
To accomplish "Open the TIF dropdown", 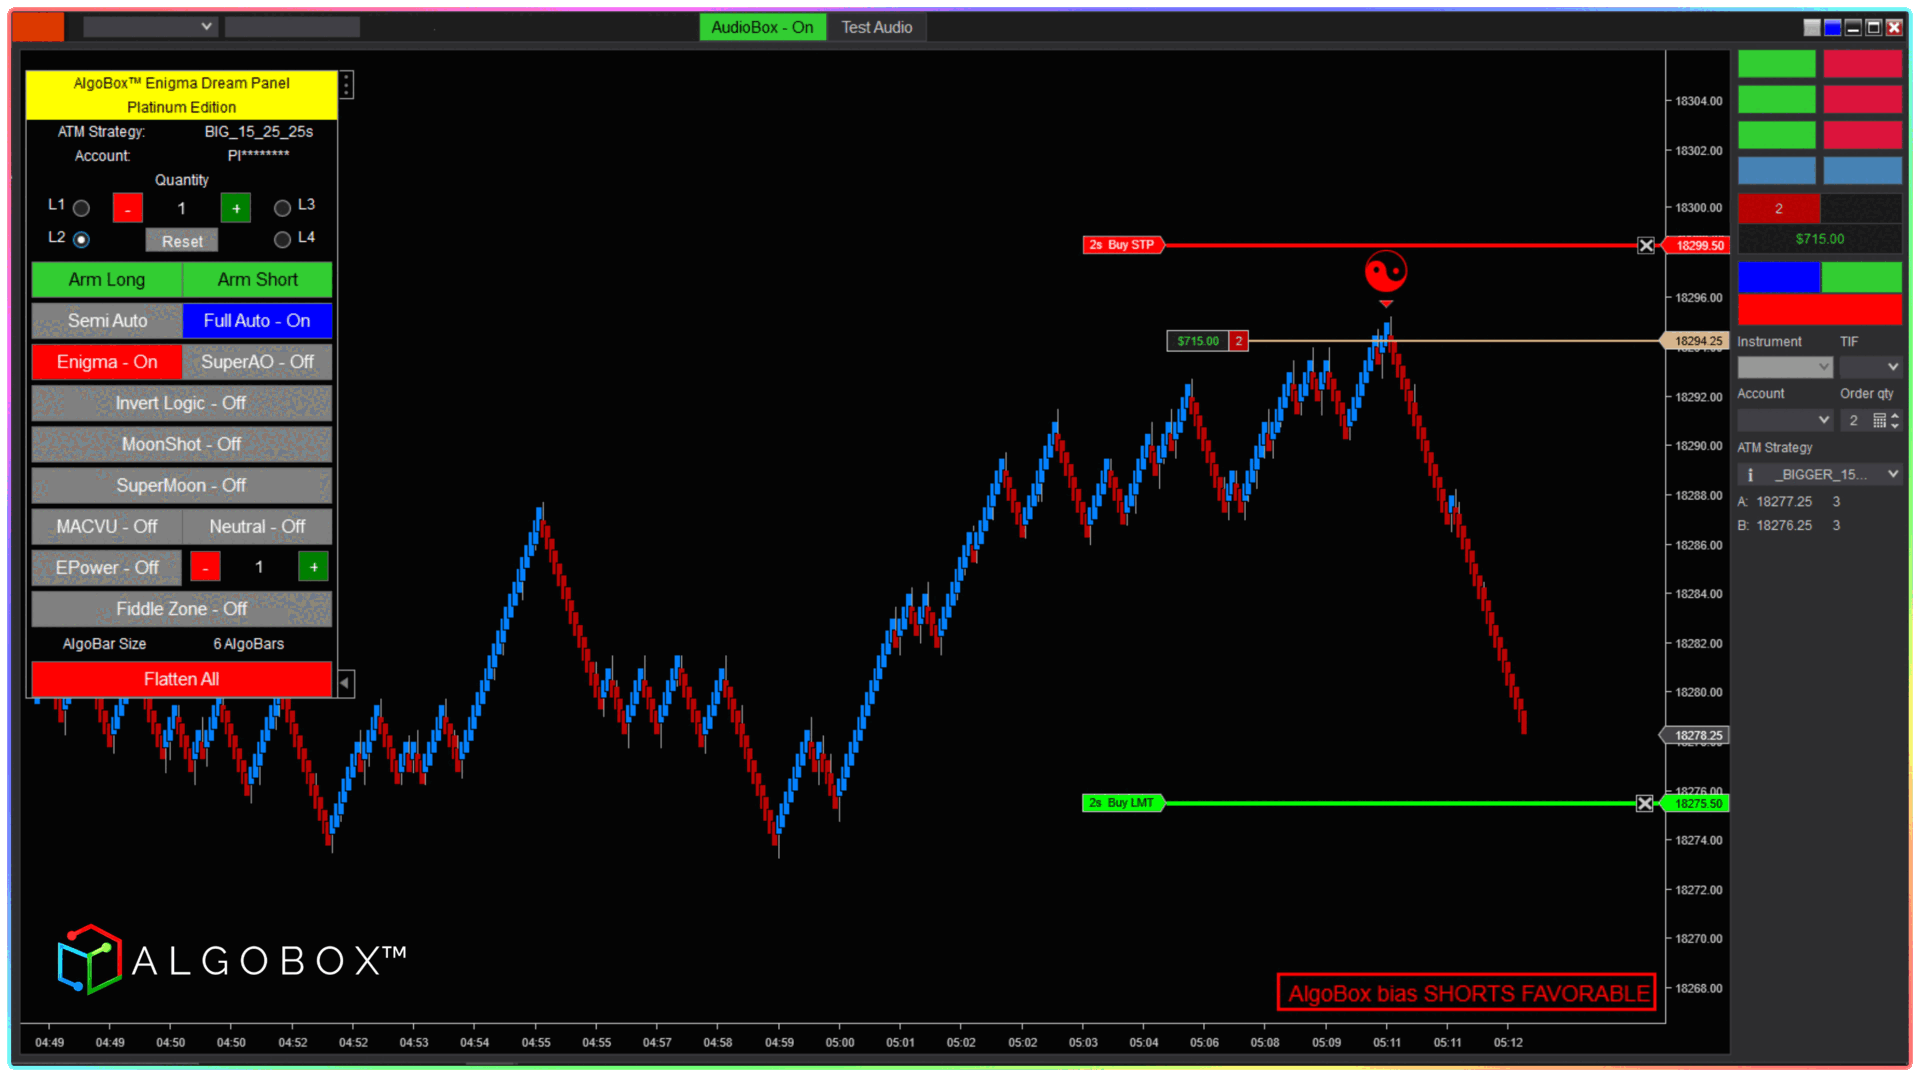I will (1869, 367).
